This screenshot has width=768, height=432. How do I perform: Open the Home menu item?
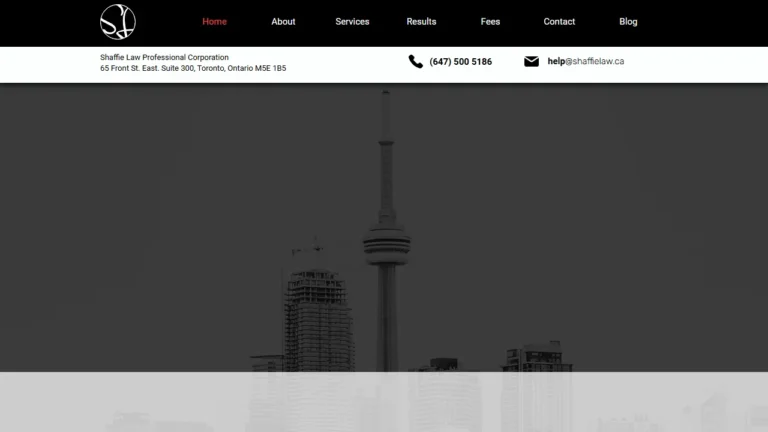pos(215,22)
